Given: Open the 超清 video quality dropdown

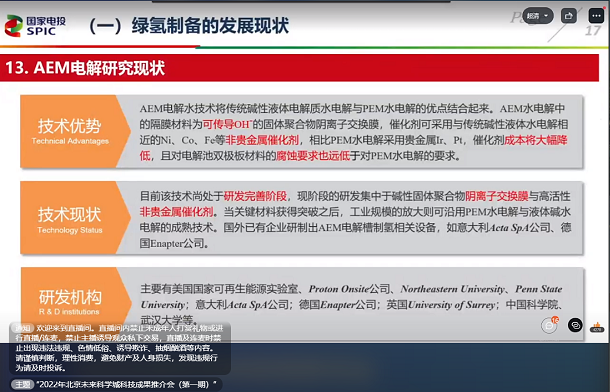Looking at the screenshot, I should [538, 16].
